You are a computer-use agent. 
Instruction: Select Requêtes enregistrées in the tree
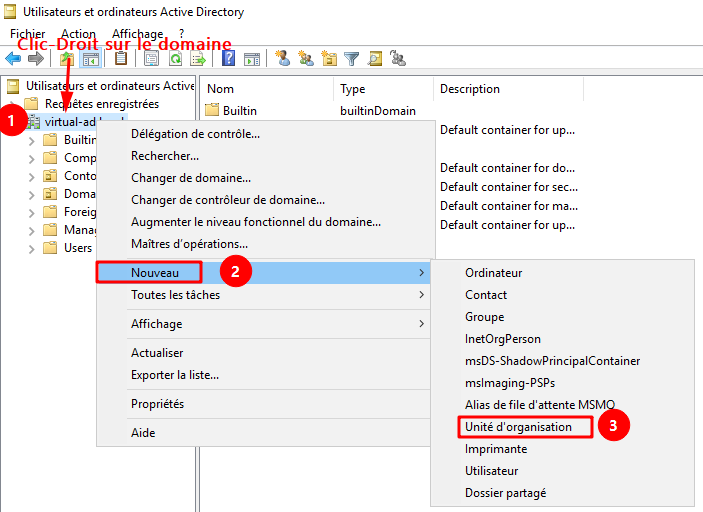[101, 104]
